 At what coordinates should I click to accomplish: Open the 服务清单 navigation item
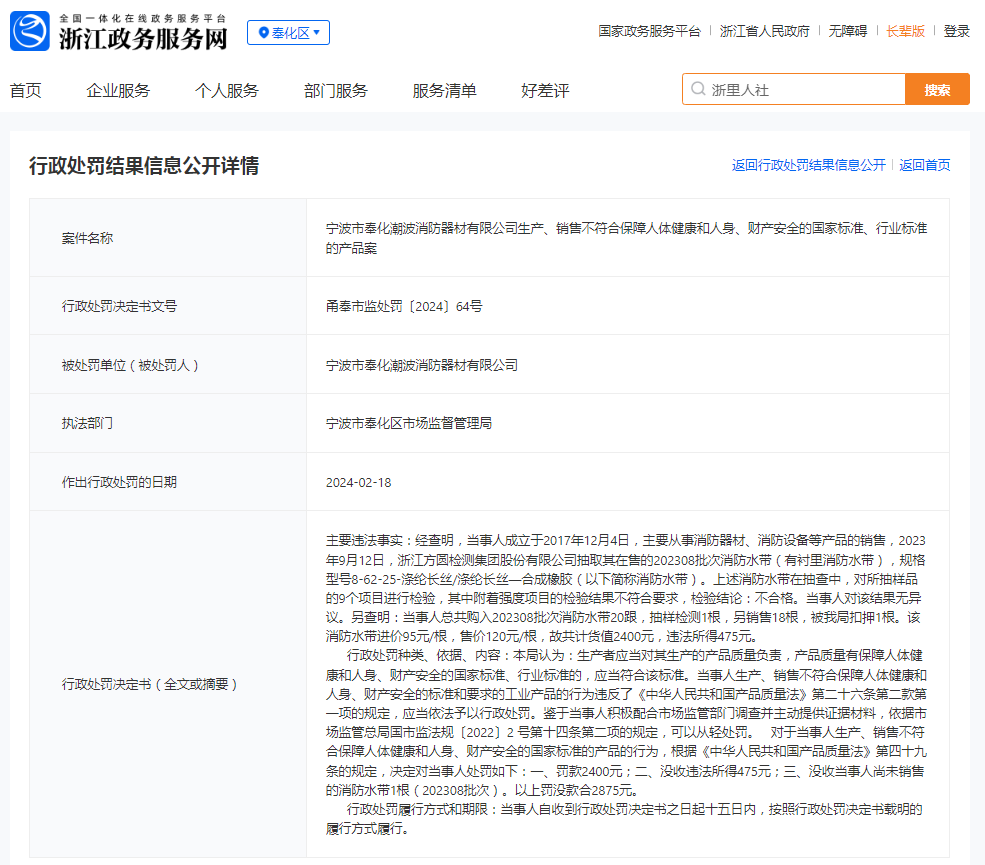click(x=444, y=90)
